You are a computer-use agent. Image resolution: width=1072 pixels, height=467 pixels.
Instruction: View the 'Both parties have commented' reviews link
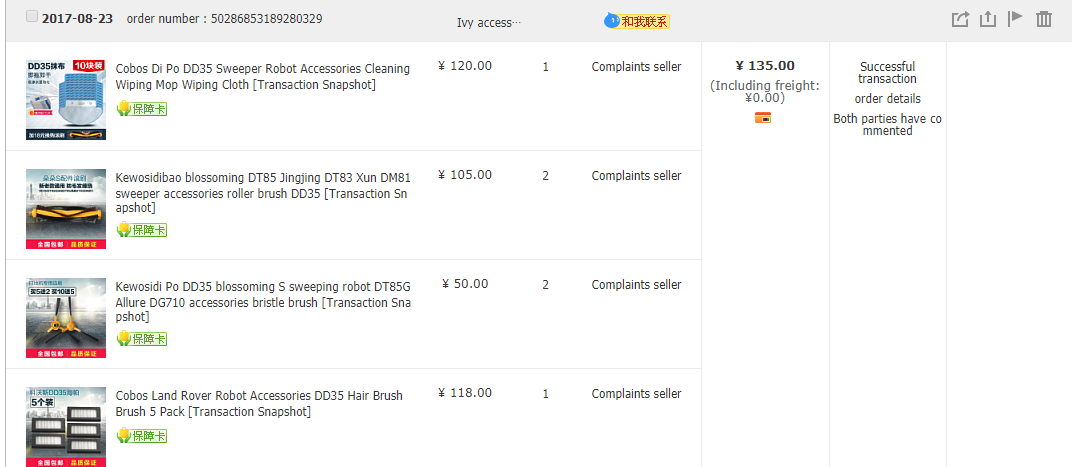pyautogui.click(x=887, y=125)
